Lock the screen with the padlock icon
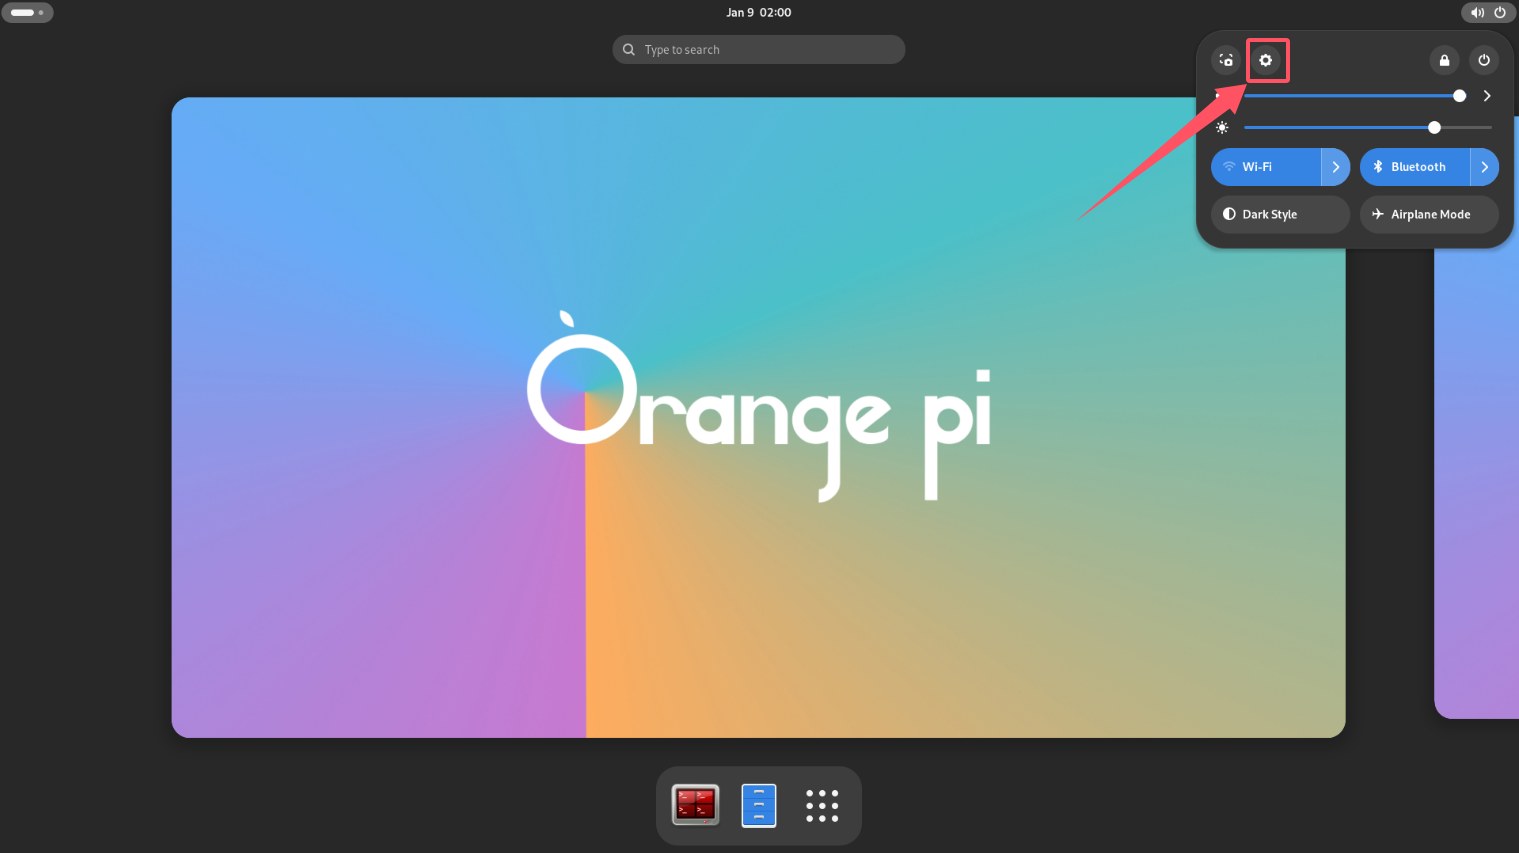This screenshot has width=1519, height=853. point(1444,60)
